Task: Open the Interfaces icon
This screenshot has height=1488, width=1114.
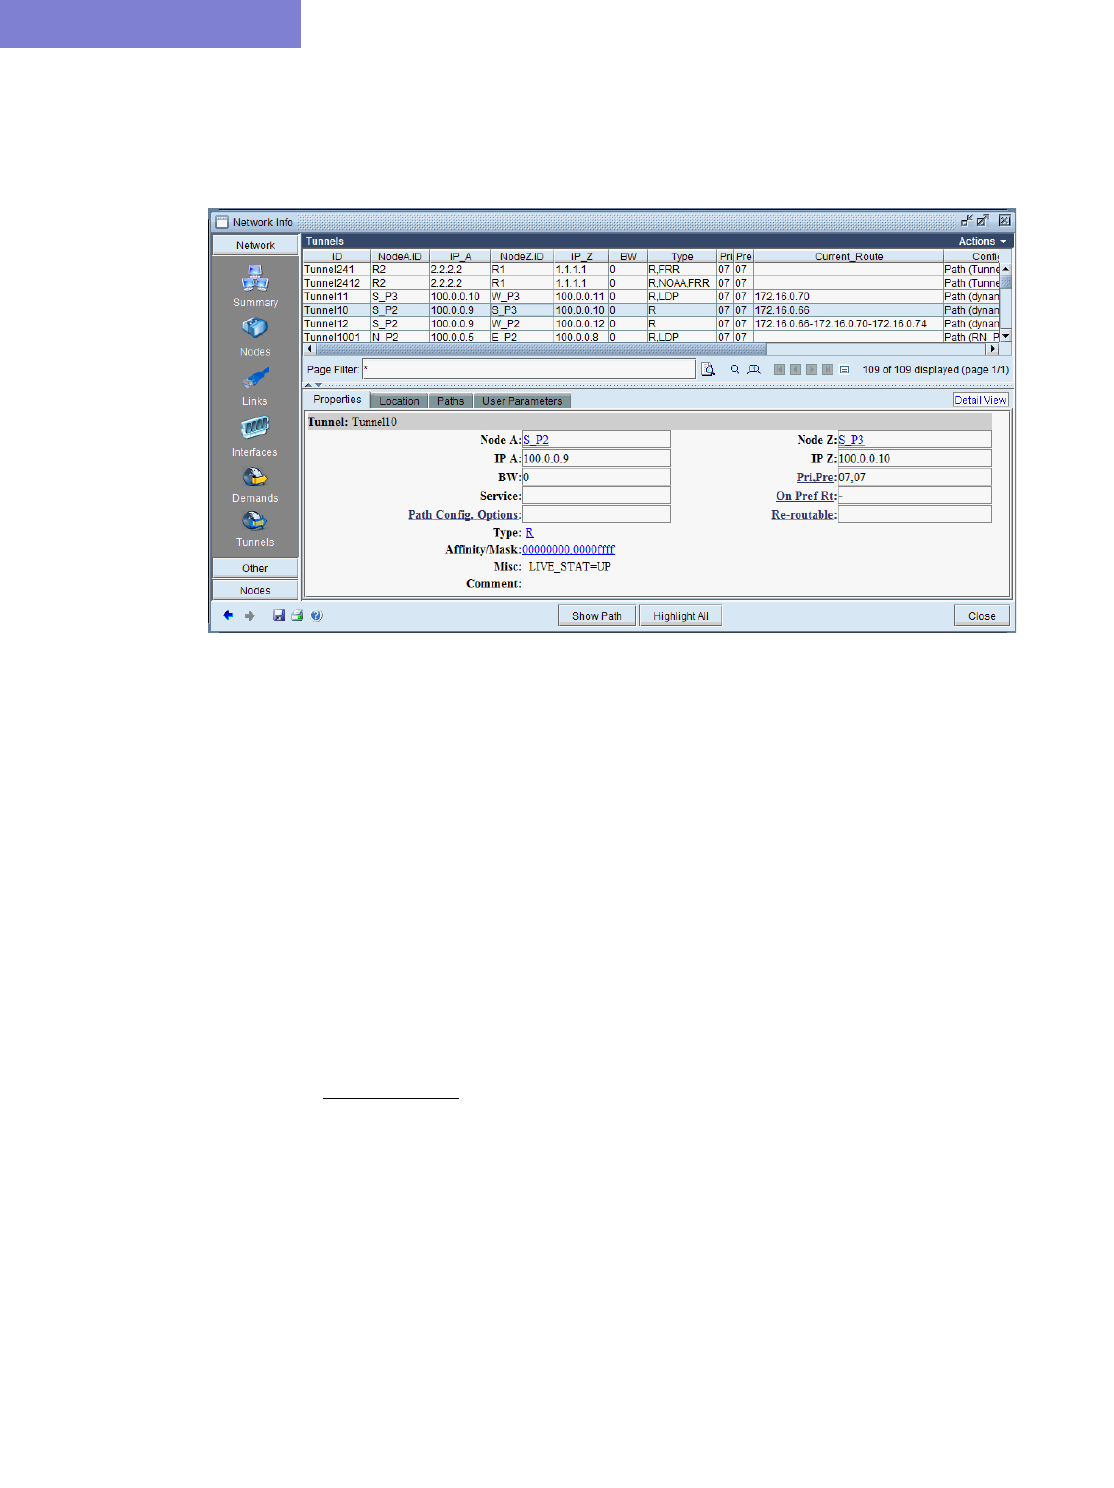Action: 255,428
